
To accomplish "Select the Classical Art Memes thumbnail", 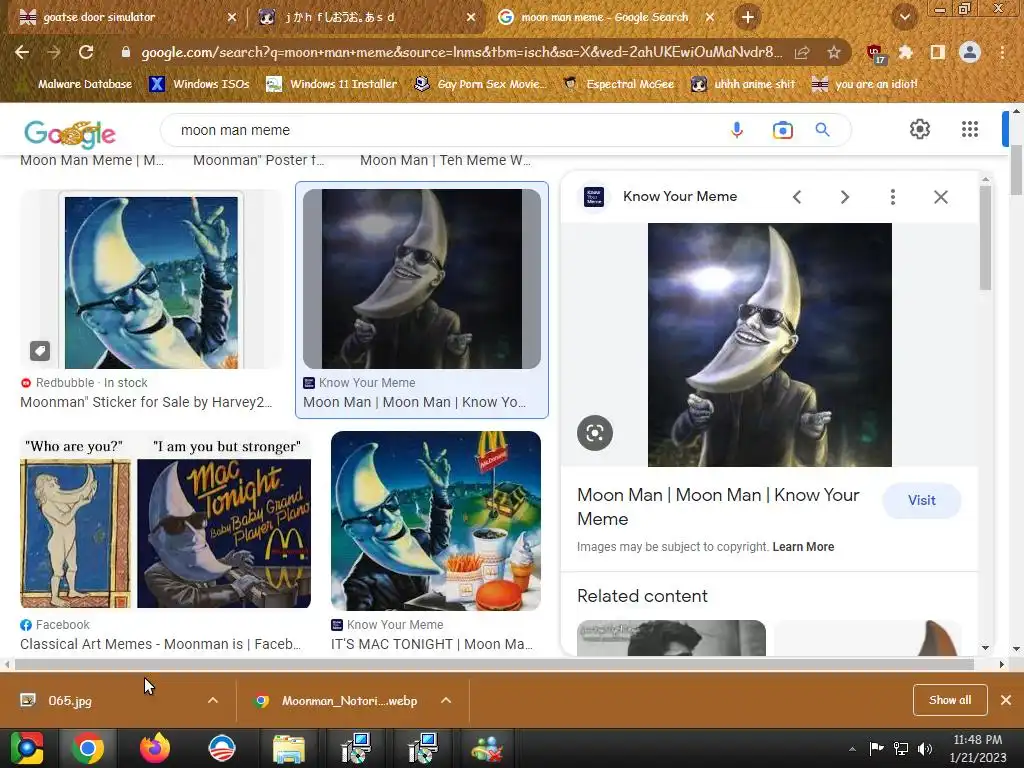I will click(x=165, y=520).
